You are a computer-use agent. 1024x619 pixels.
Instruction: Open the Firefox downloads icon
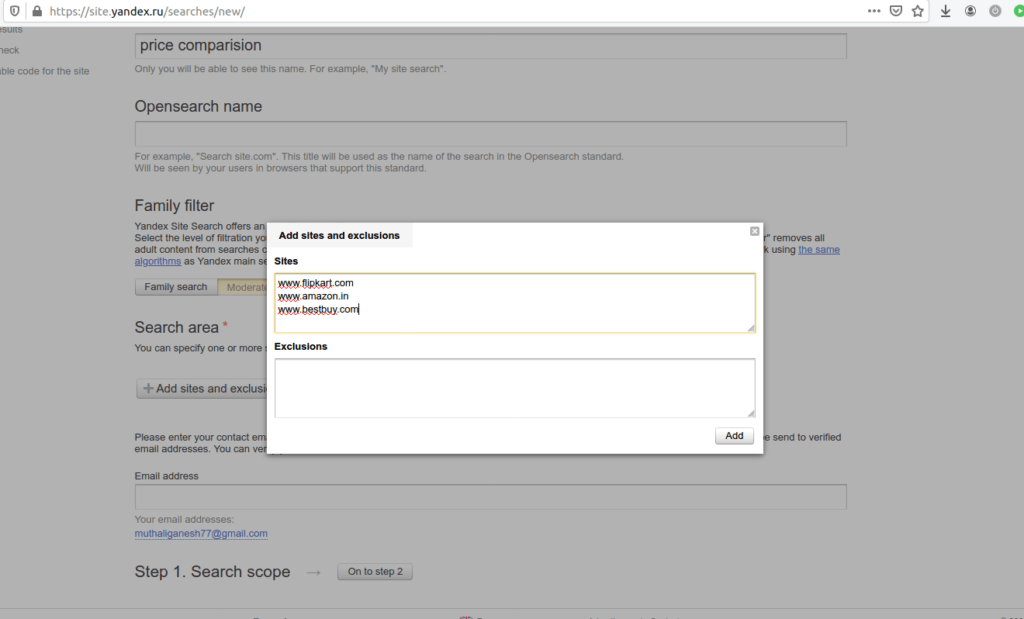coord(945,11)
